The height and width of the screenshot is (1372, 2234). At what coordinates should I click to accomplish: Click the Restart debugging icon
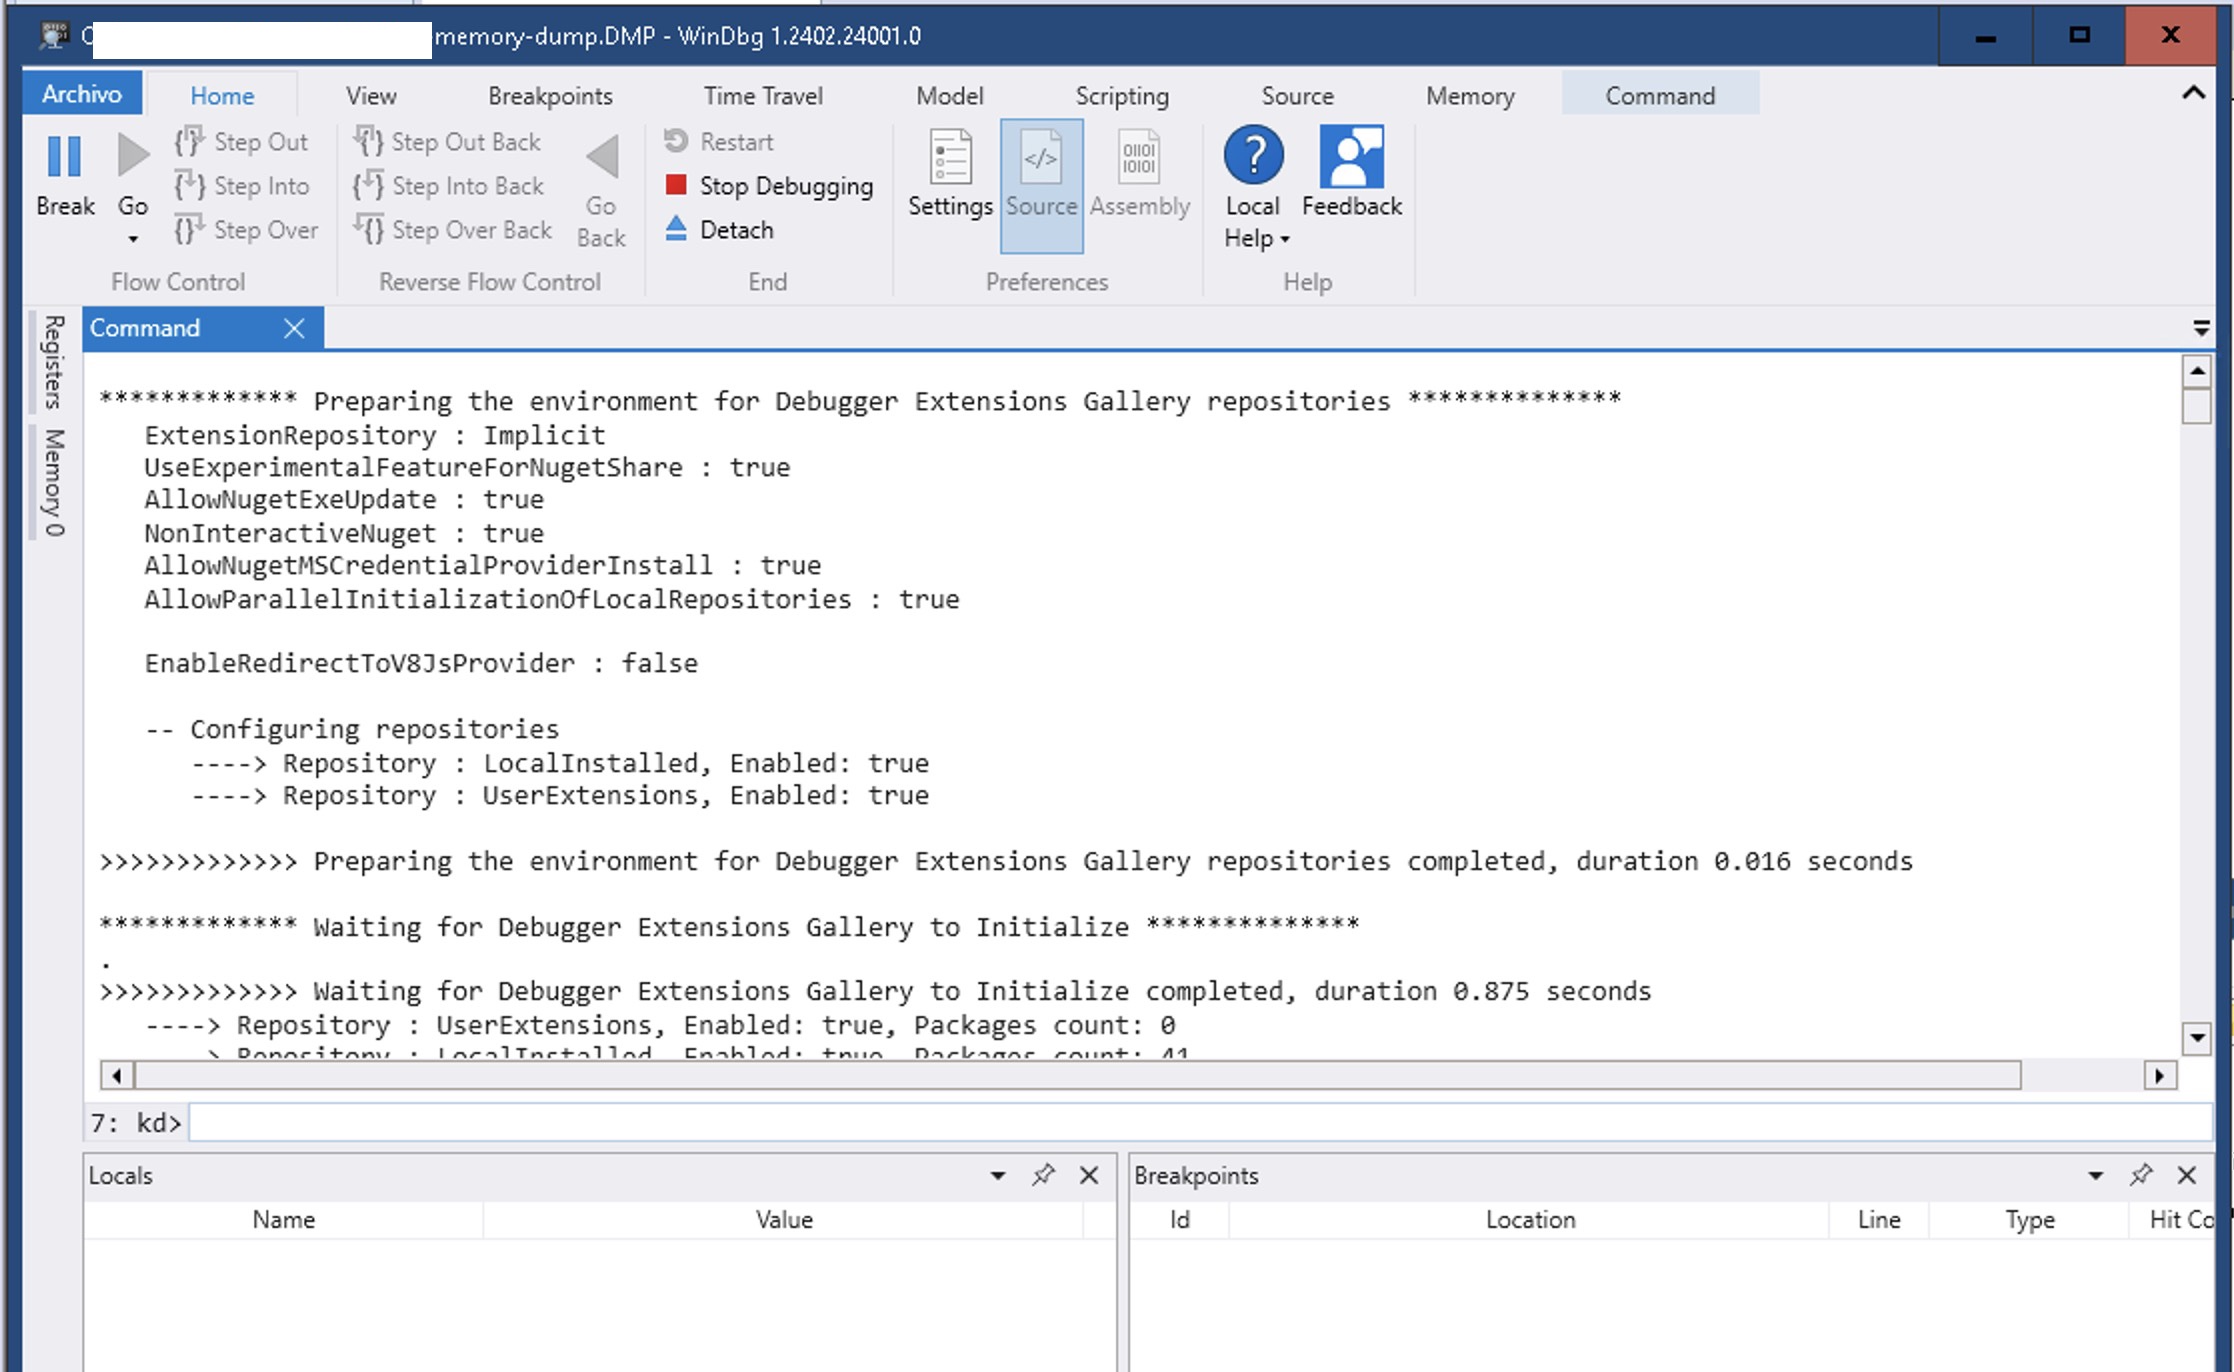click(x=676, y=141)
